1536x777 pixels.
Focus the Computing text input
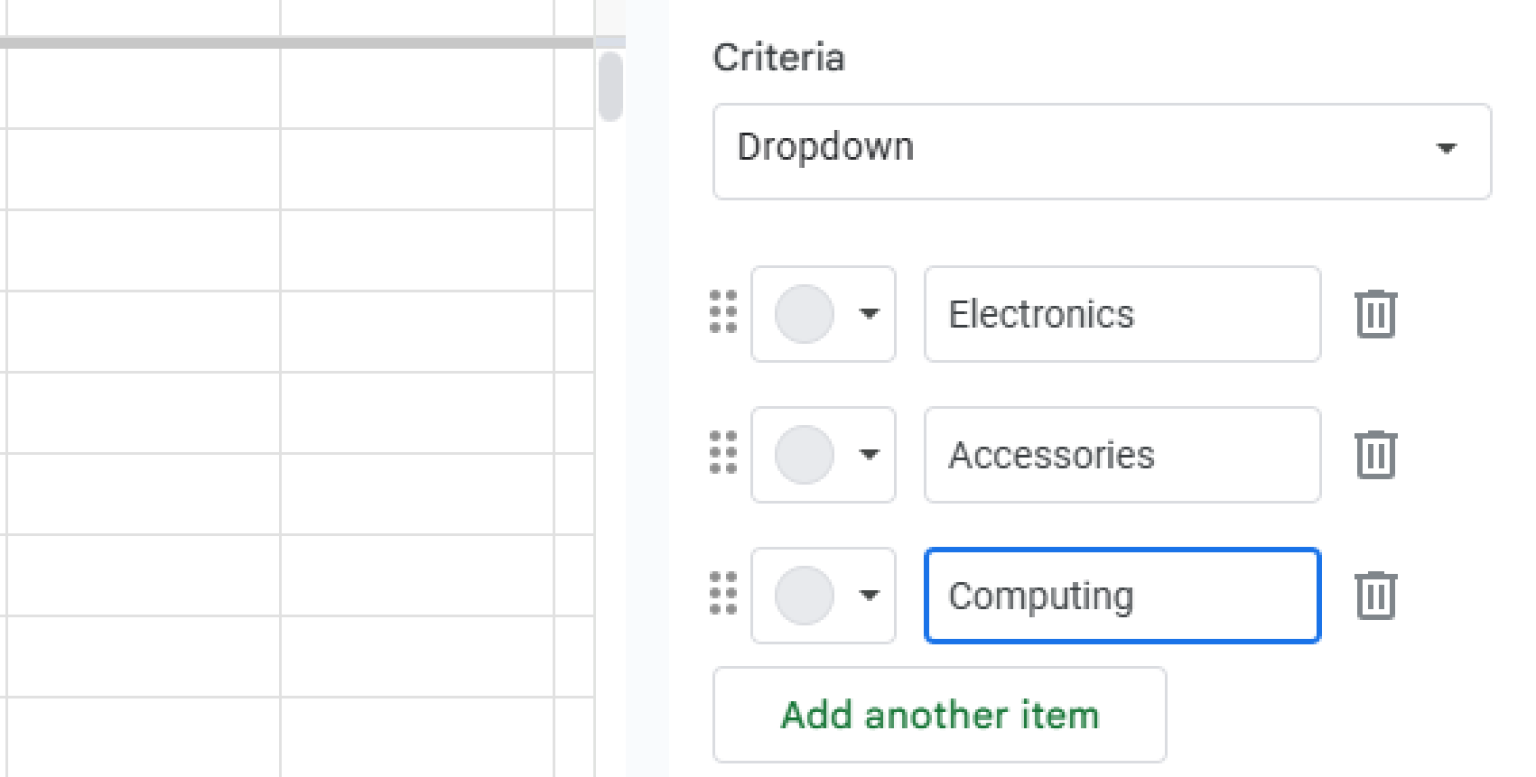click(1120, 596)
